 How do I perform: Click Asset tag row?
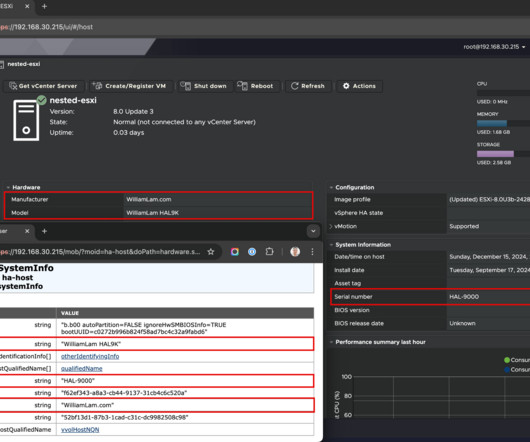tap(429, 284)
